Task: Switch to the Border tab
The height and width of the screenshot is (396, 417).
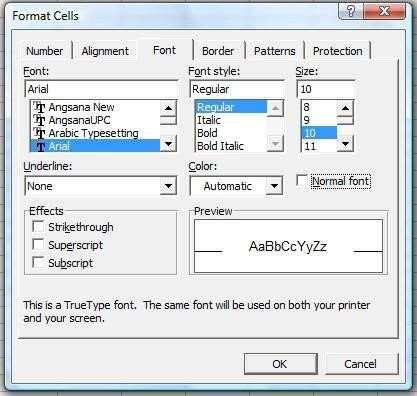Action: [218, 51]
